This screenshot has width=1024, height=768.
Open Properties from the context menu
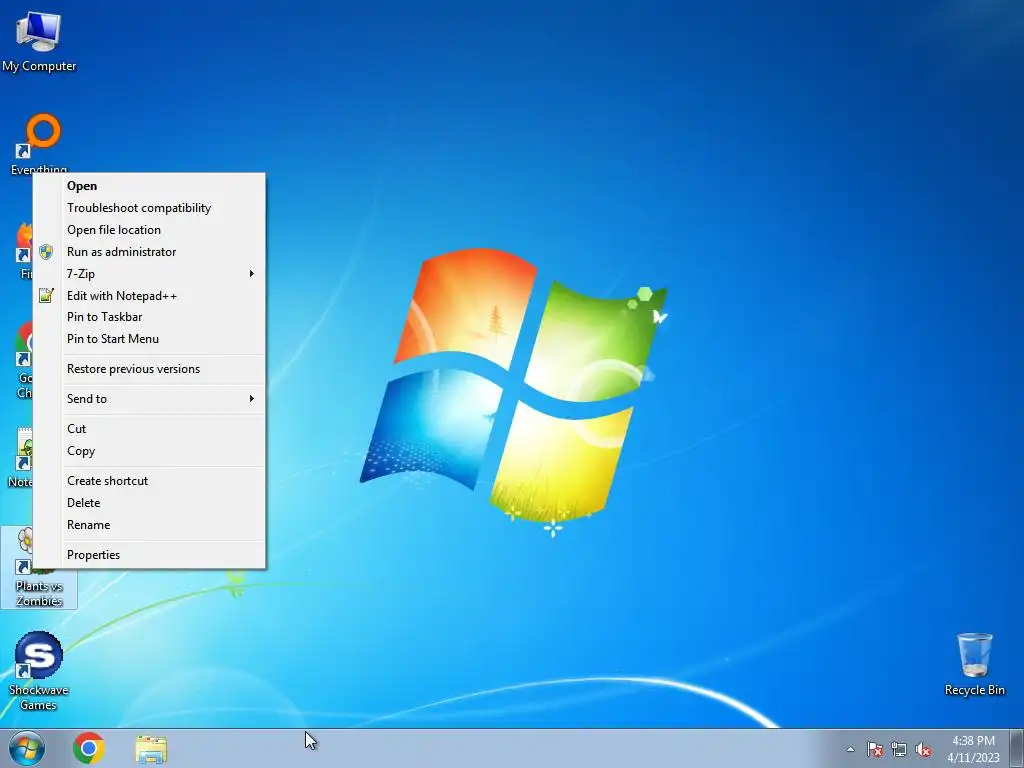pos(150,555)
